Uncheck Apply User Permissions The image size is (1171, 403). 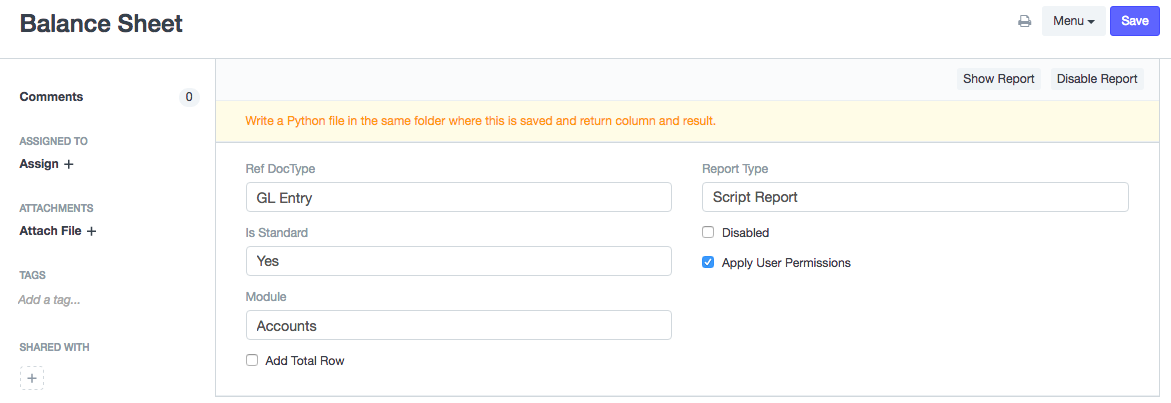708,263
